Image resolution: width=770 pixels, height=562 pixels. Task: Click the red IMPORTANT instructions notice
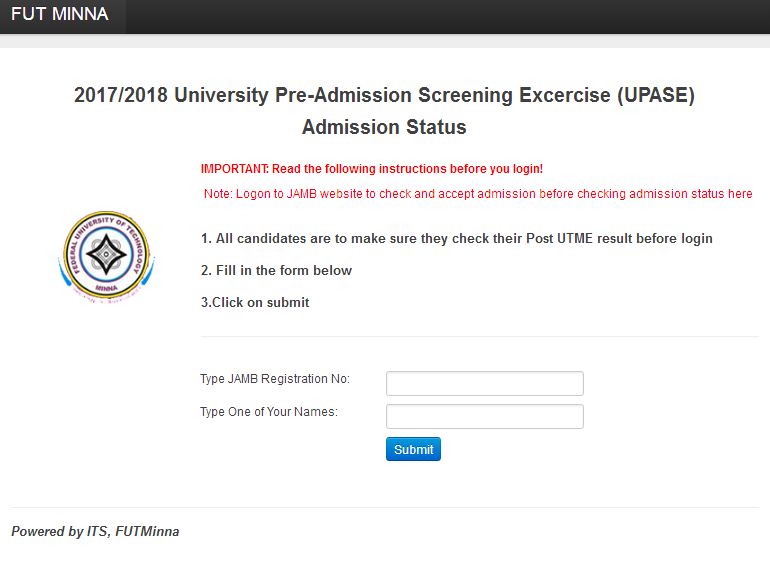(x=371, y=169)
